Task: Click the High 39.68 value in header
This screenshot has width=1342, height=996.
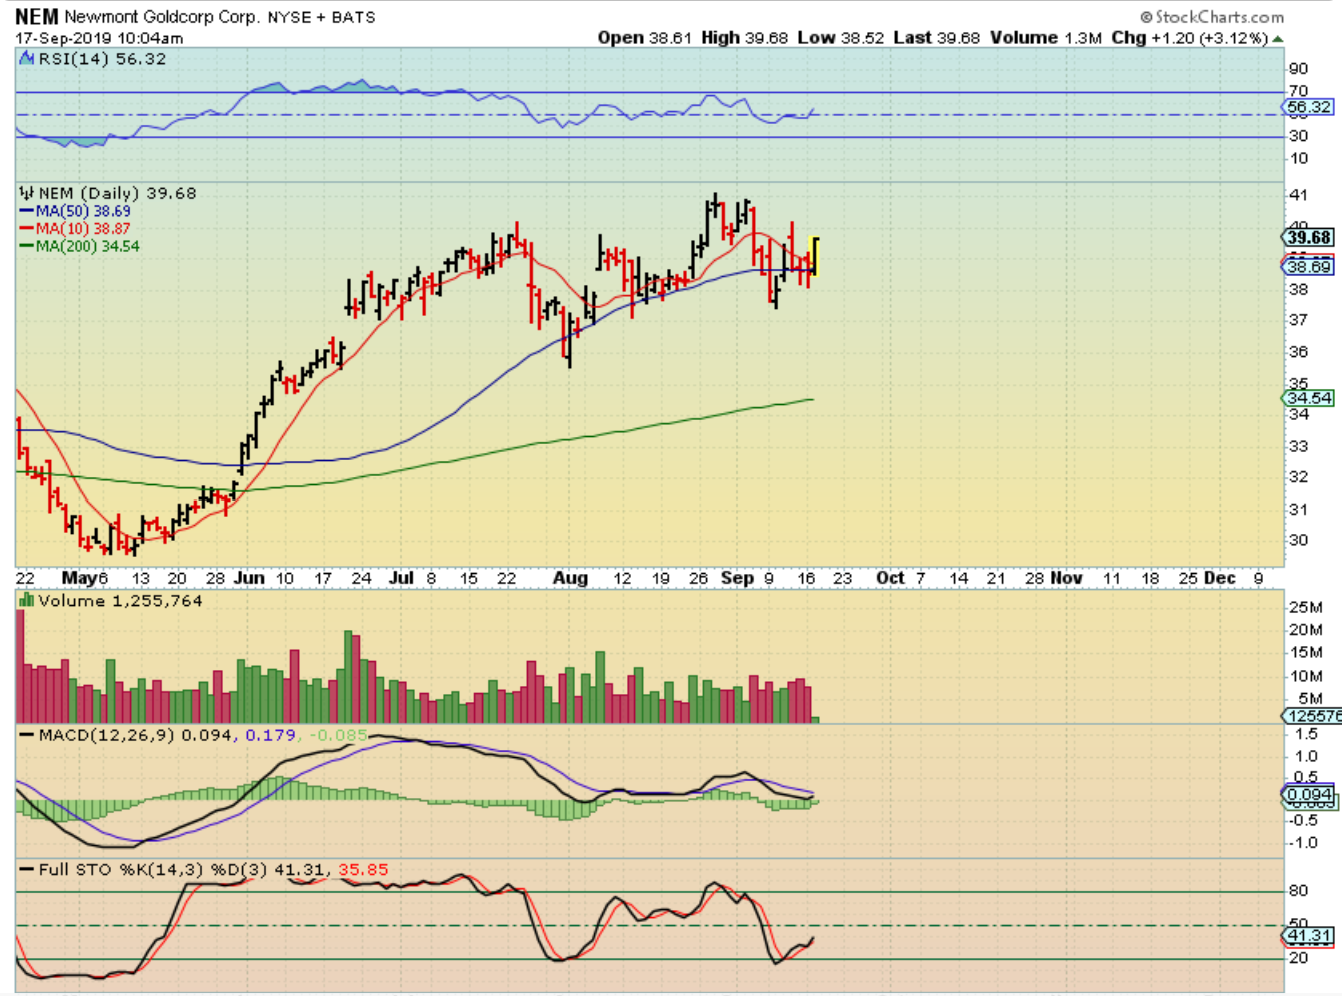Action: (745, 38)
